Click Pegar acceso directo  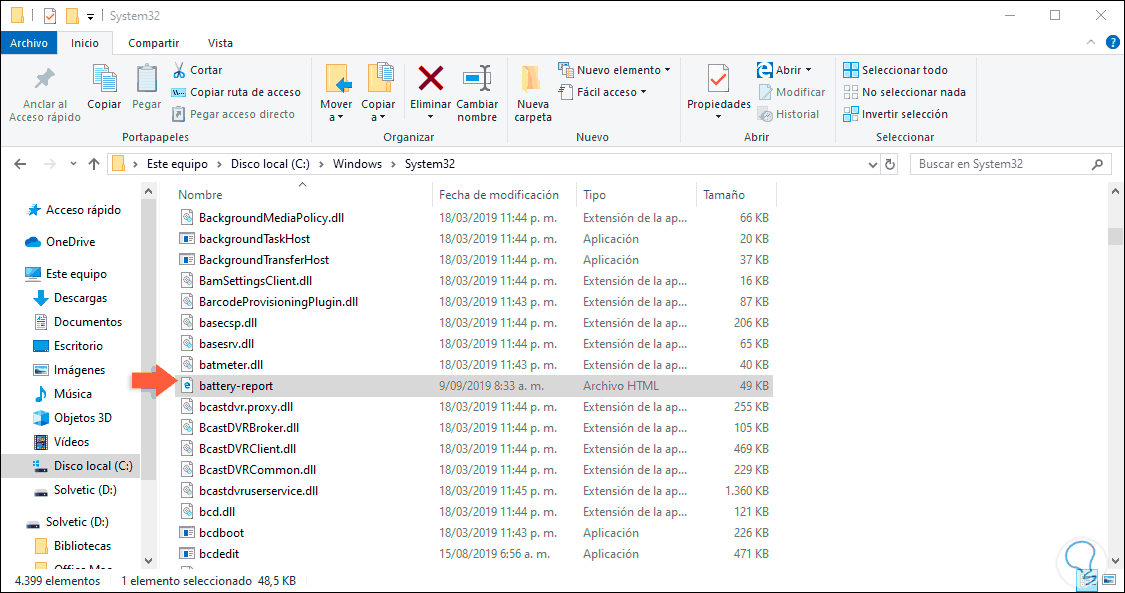pyautogui.click(x=233, y=114)
